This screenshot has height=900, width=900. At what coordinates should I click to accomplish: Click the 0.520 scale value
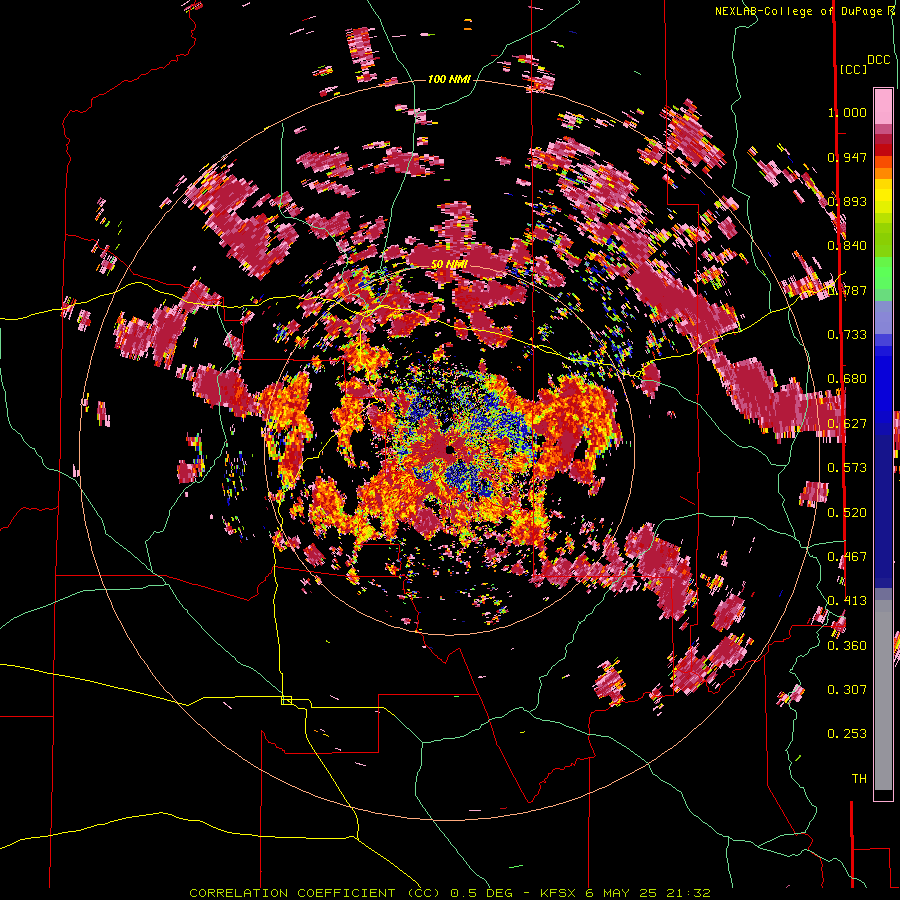pos(847,512)
